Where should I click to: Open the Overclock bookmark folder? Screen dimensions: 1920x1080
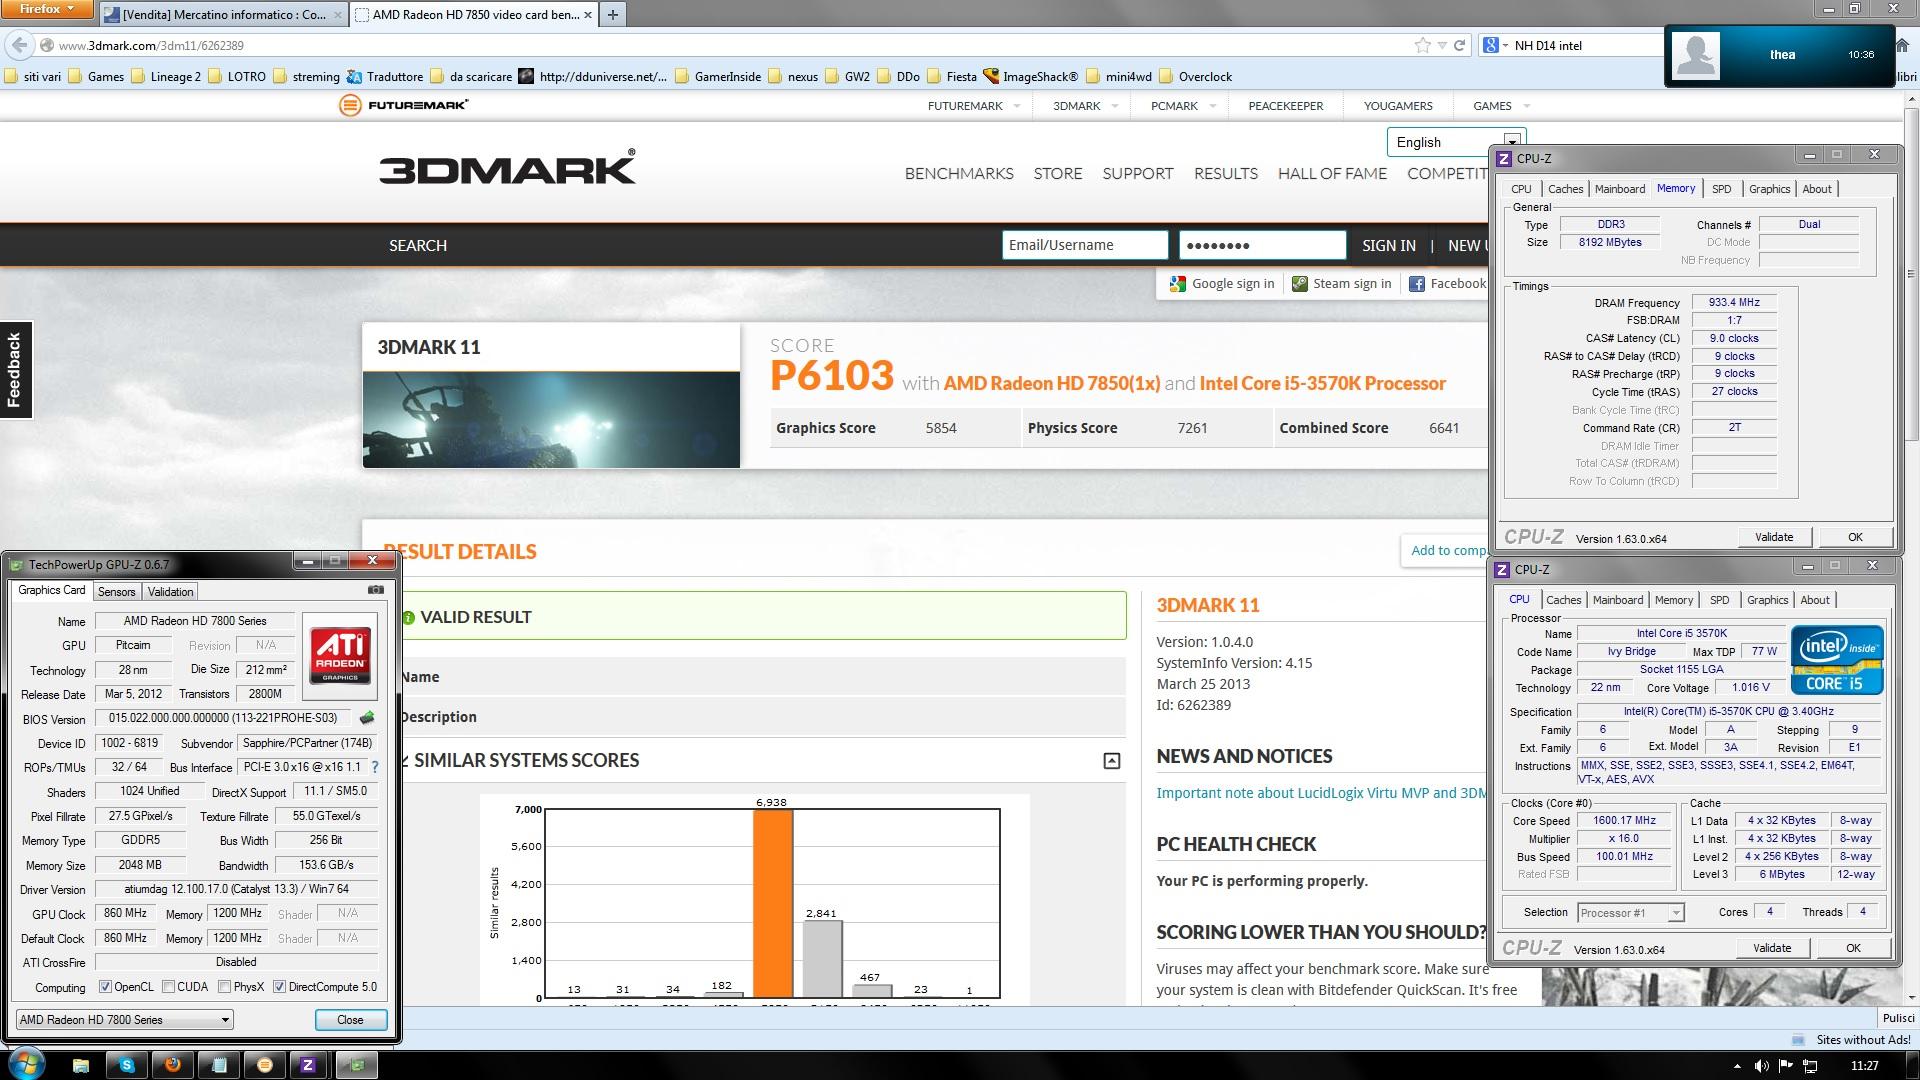(x=1195, y=76)
